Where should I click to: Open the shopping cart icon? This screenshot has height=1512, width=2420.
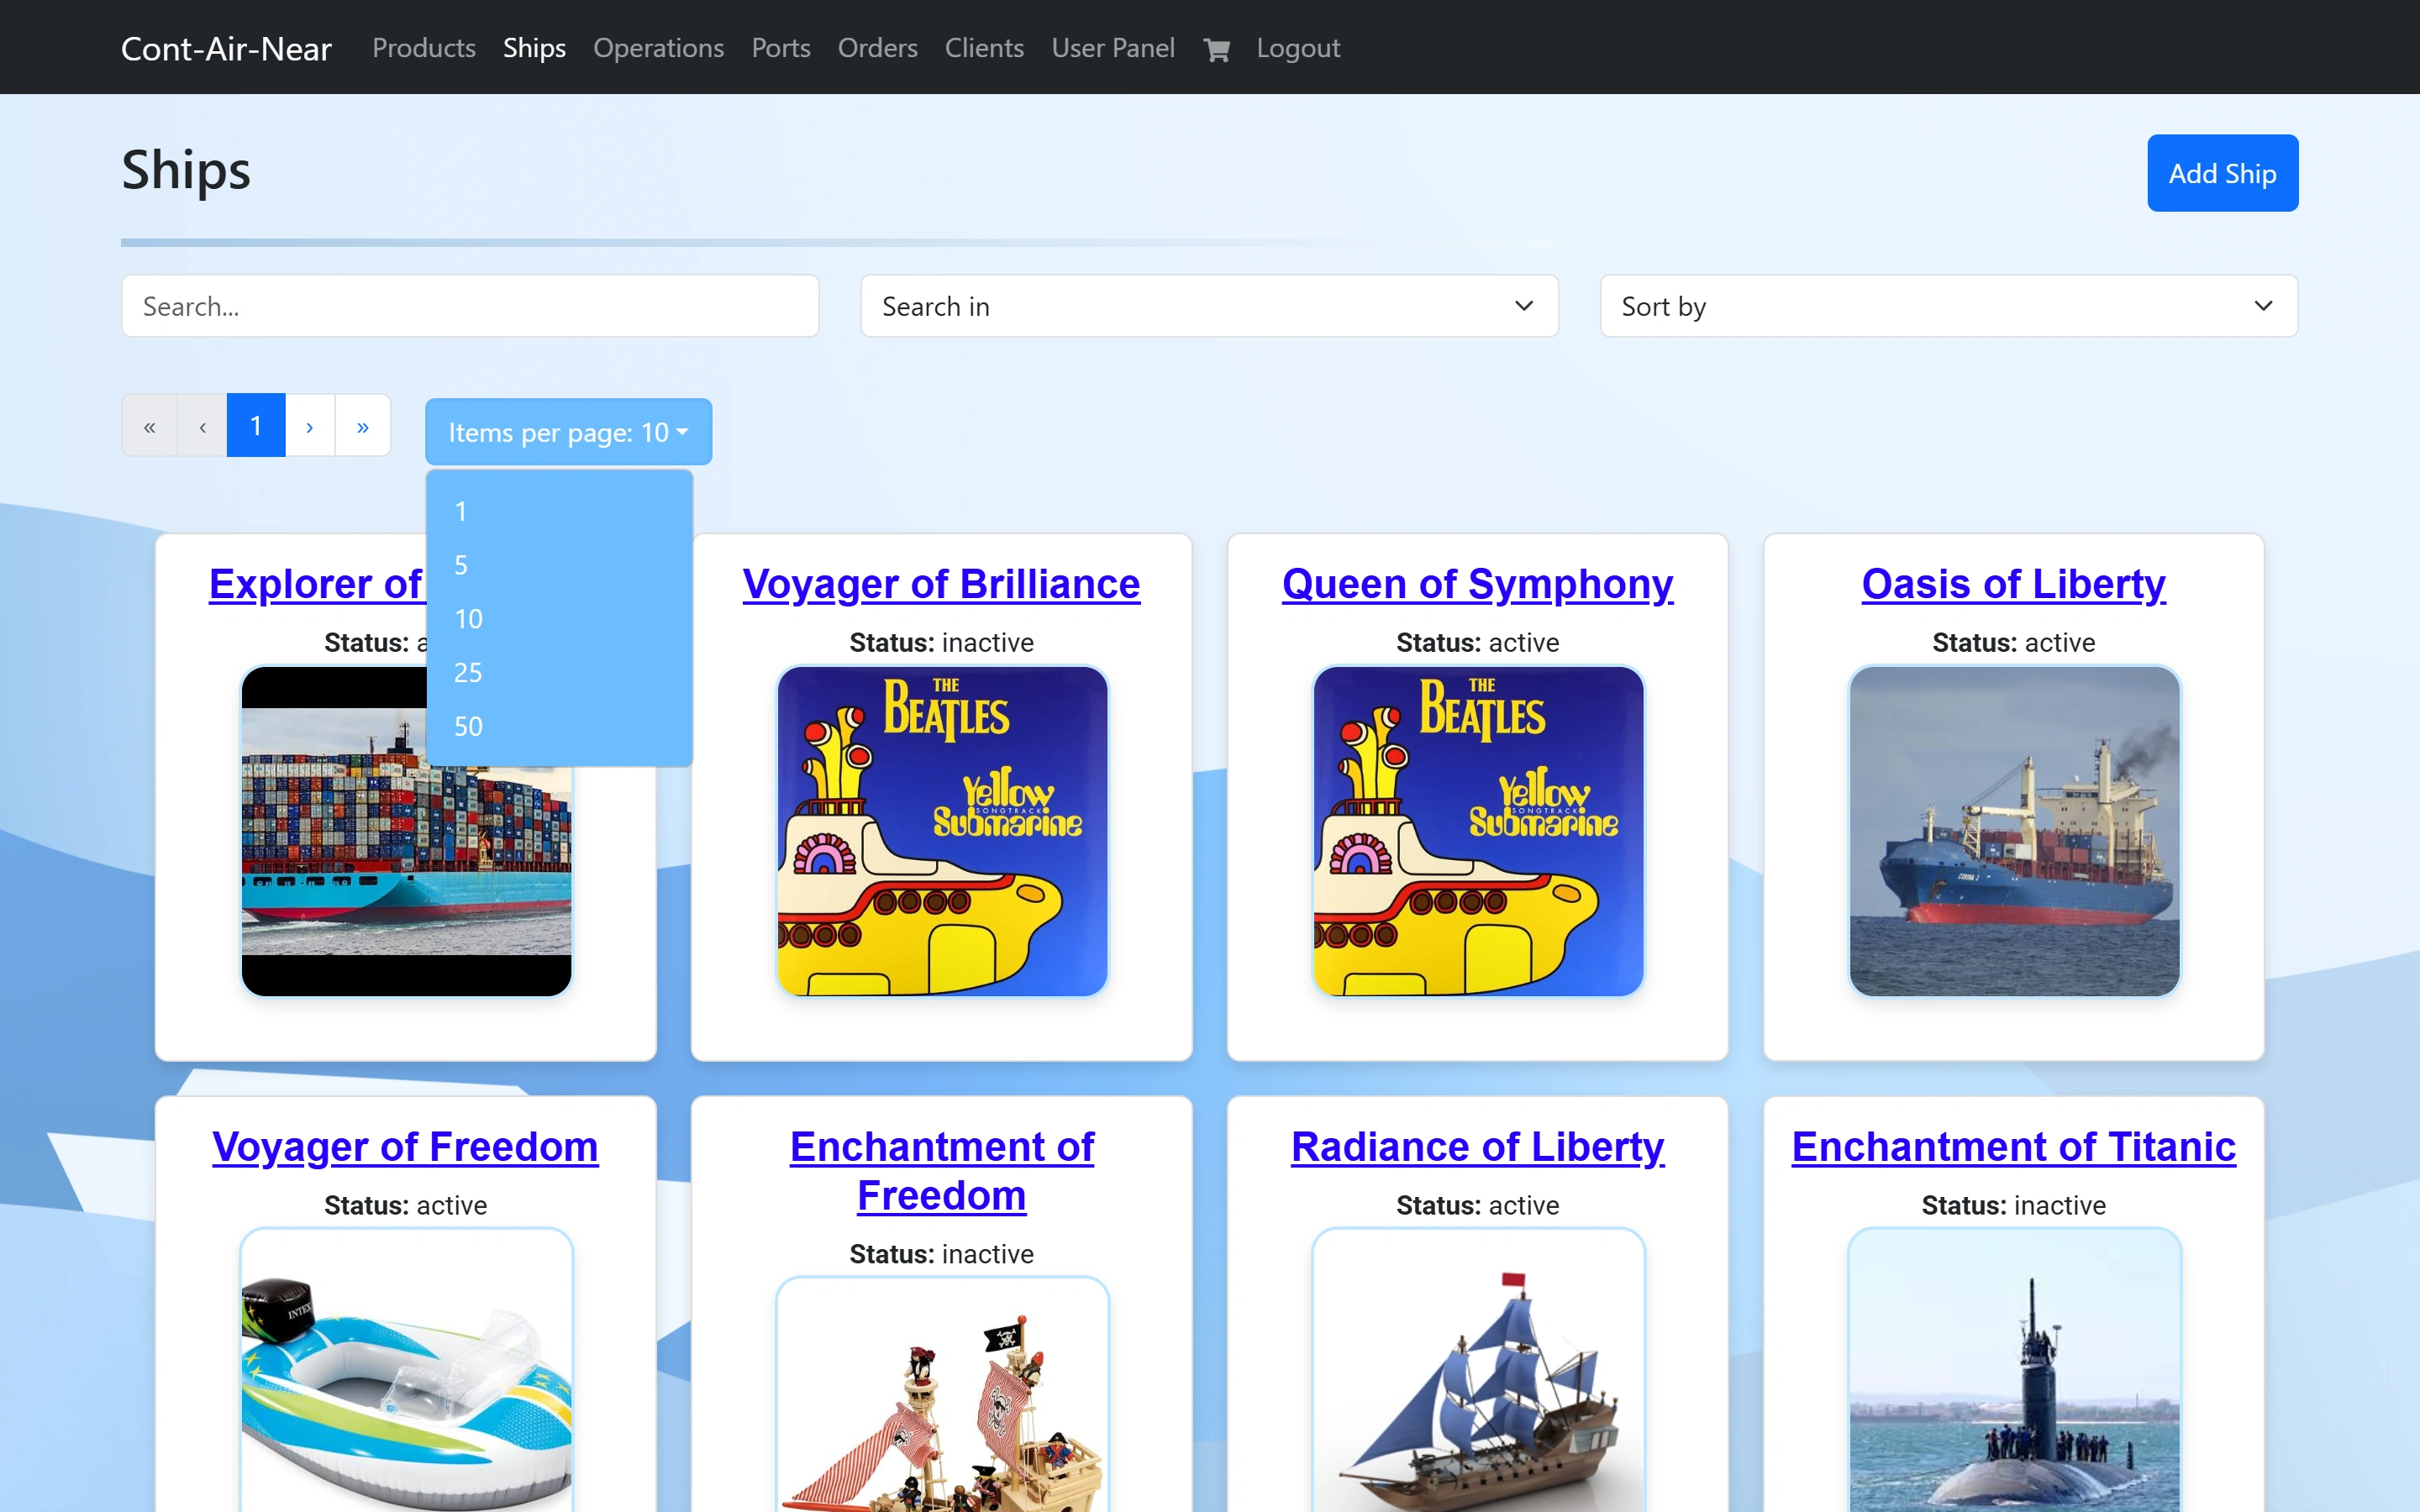1216,49
